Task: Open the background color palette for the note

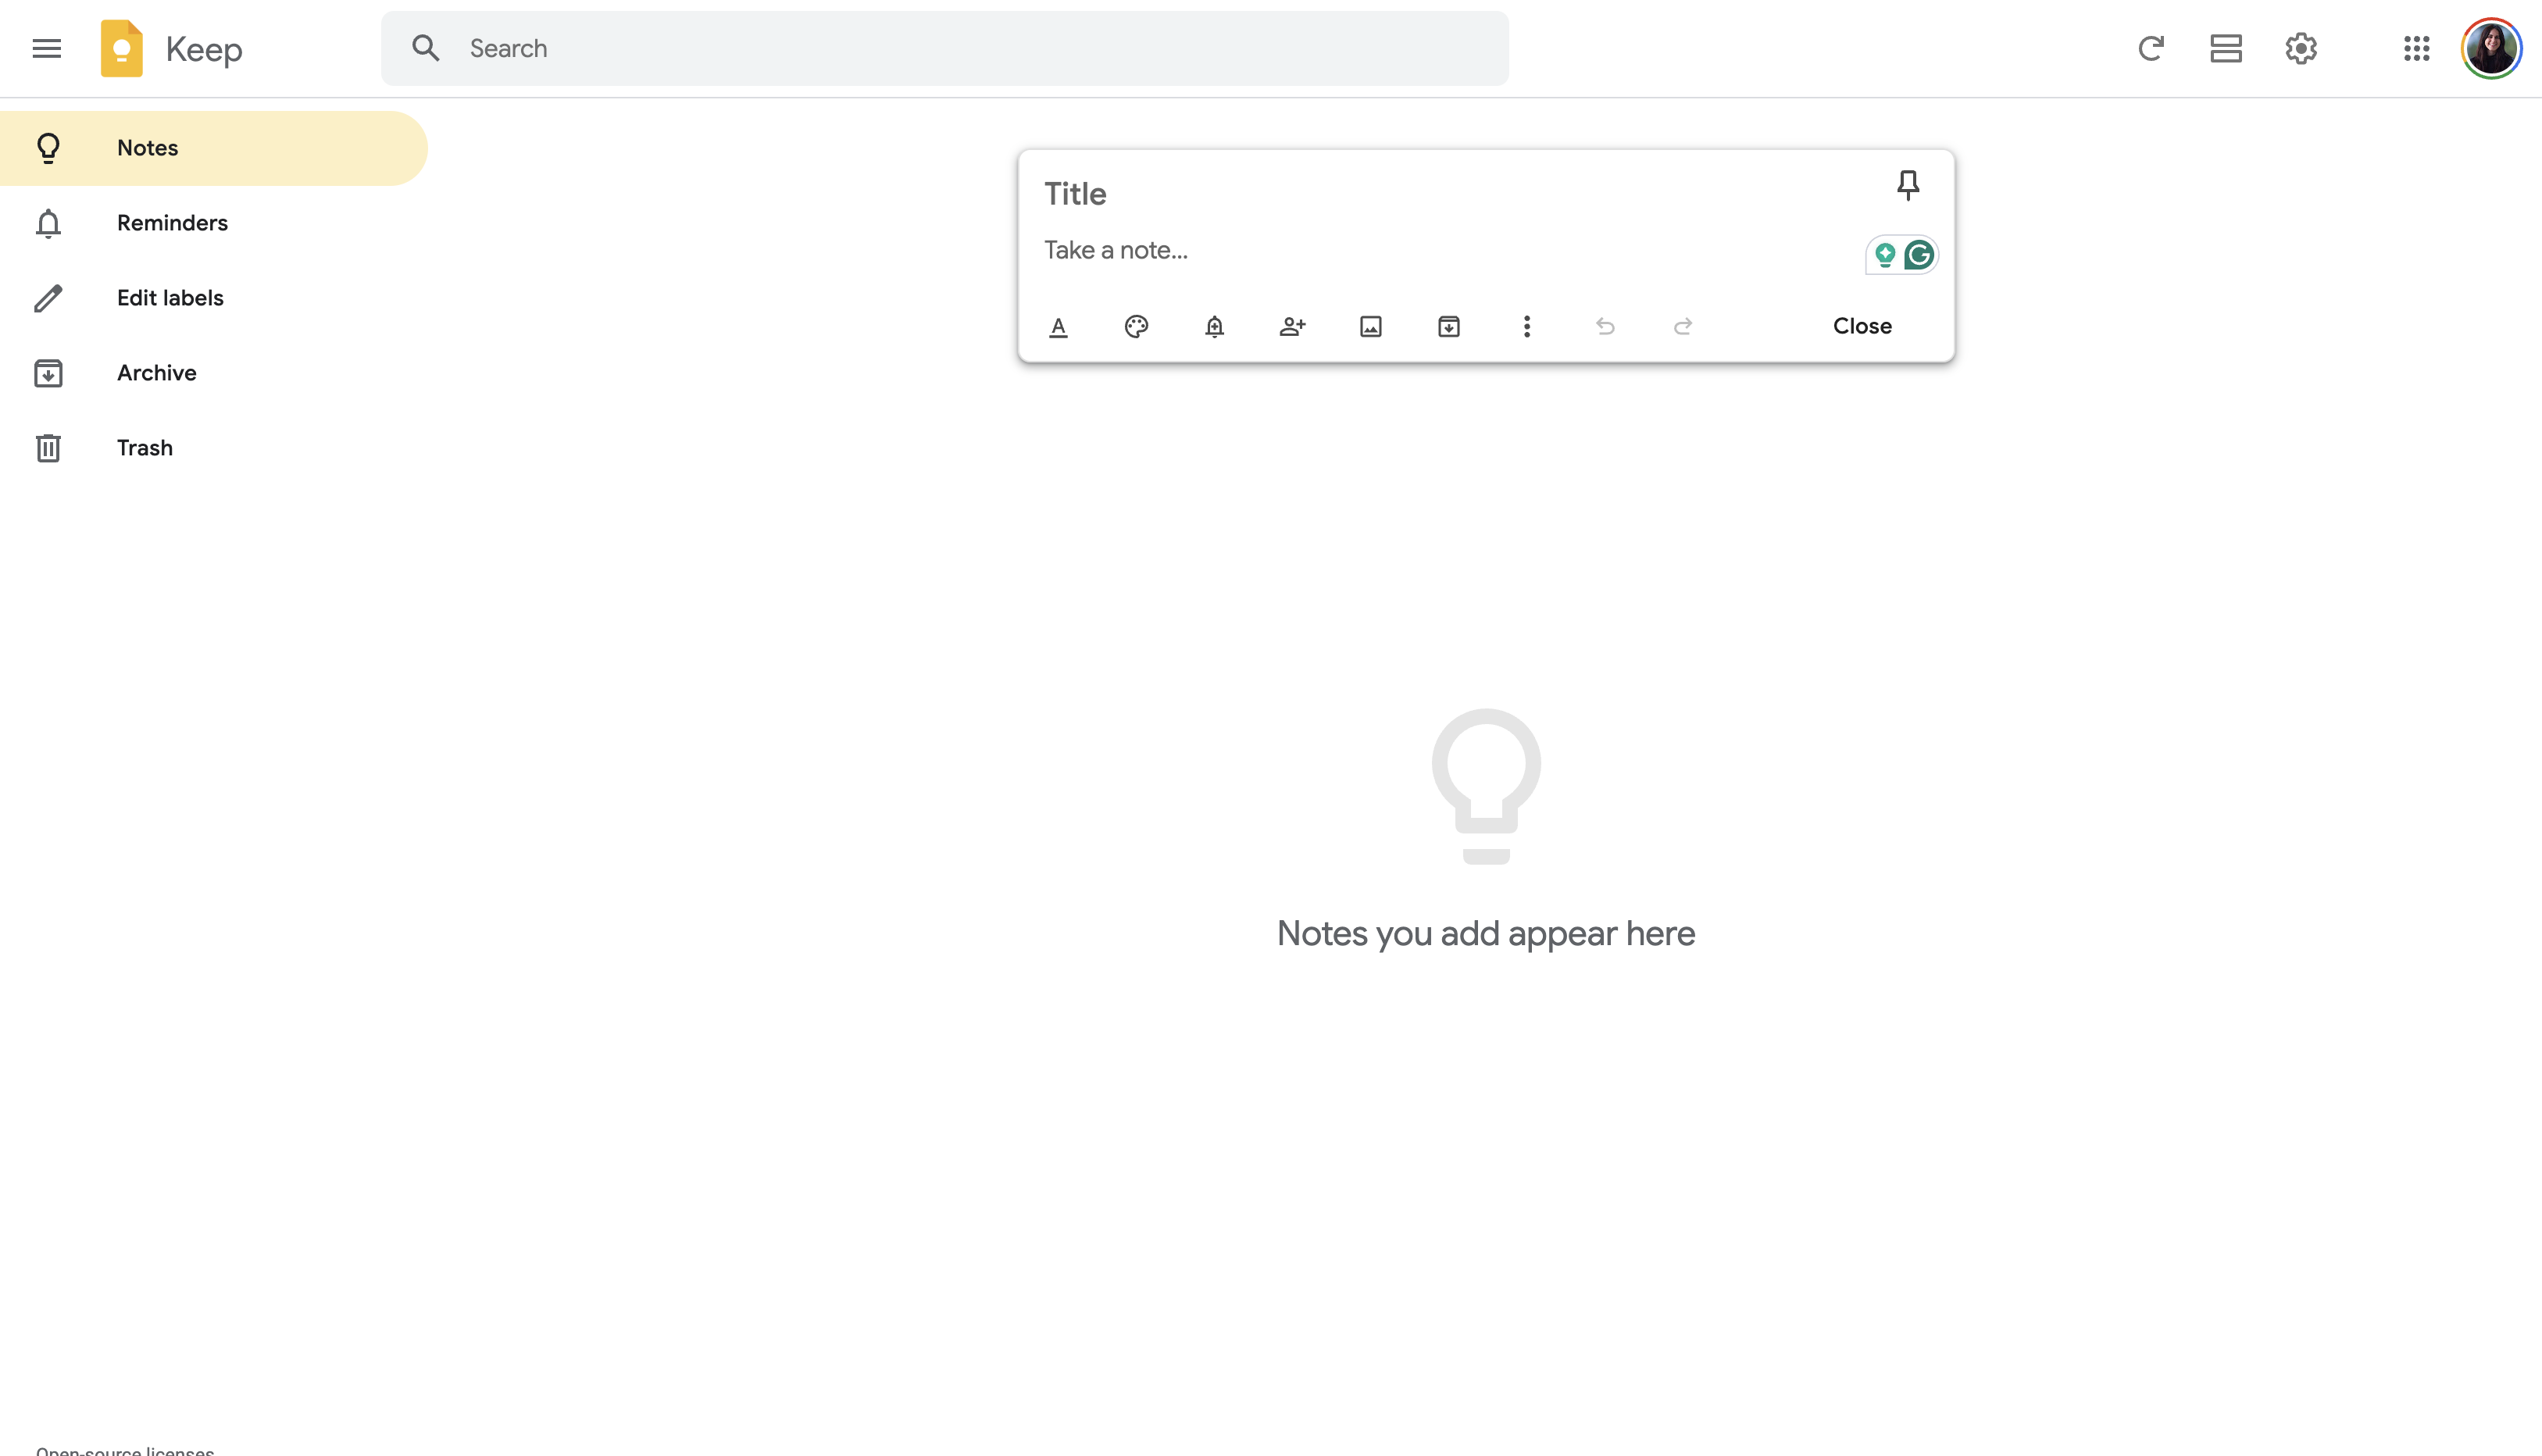Action: click(x=1136, y=326)
